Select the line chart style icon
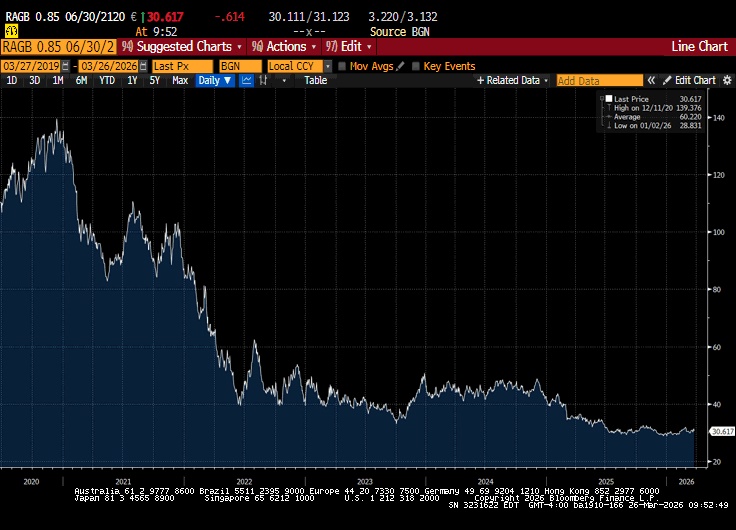736x530 pixels. [246, 80]
